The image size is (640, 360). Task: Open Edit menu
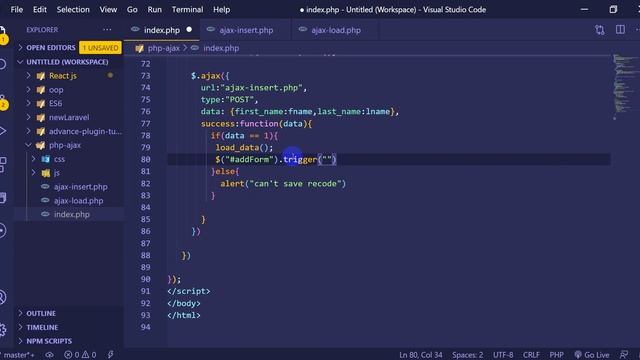(x=40, y=9)
